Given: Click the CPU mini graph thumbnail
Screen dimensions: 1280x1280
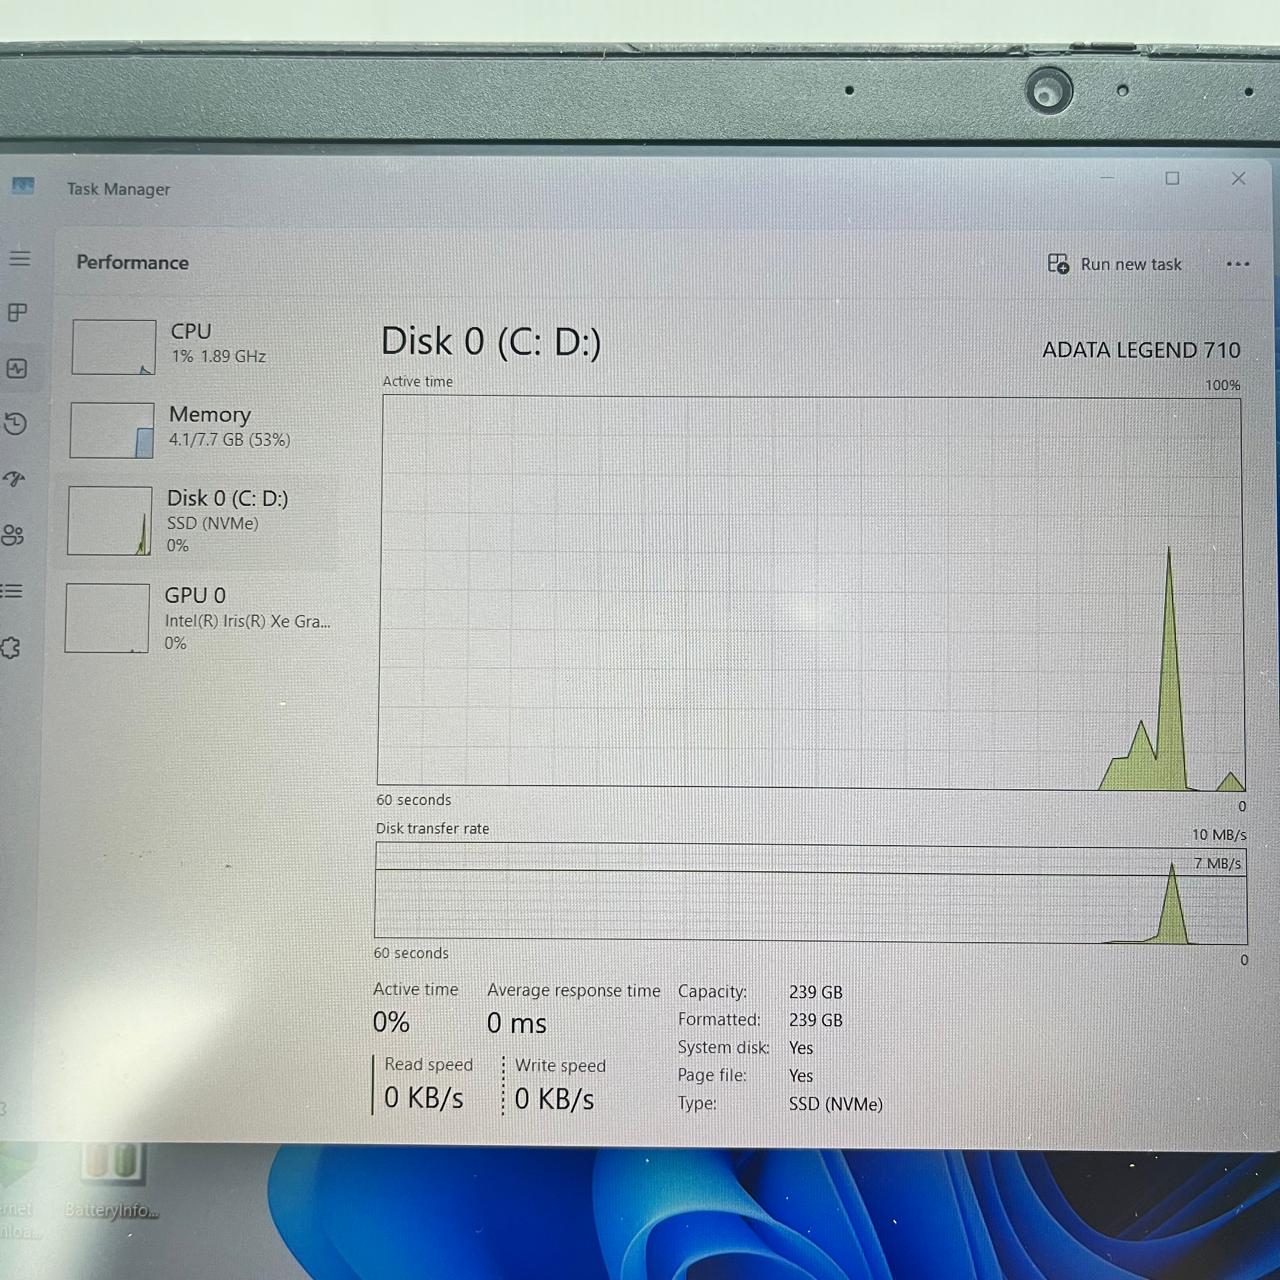Looking at the screenshot, I should (114, 347).
